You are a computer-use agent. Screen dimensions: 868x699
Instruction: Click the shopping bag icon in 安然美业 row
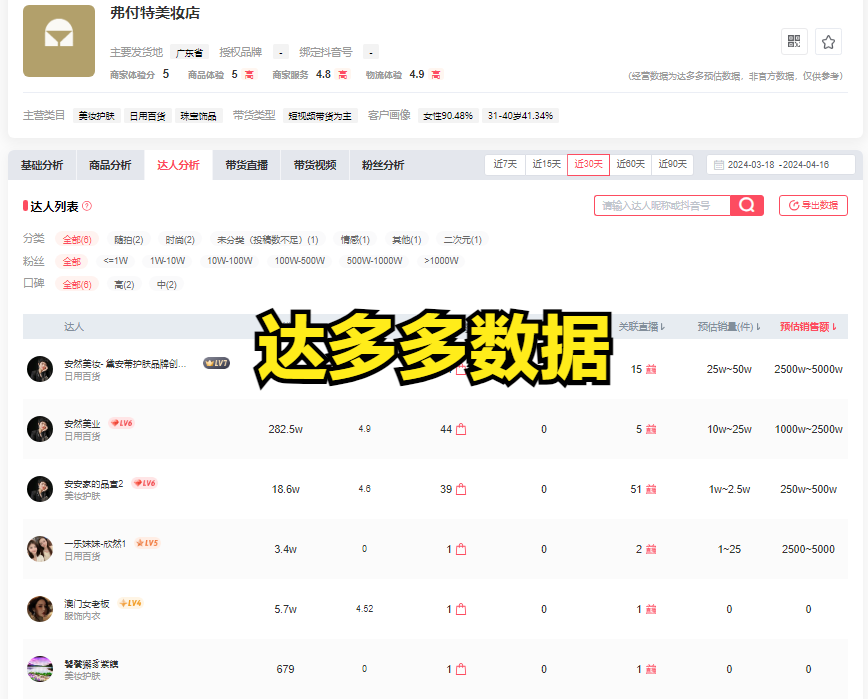pyautogui.click(x=461, y=429)
